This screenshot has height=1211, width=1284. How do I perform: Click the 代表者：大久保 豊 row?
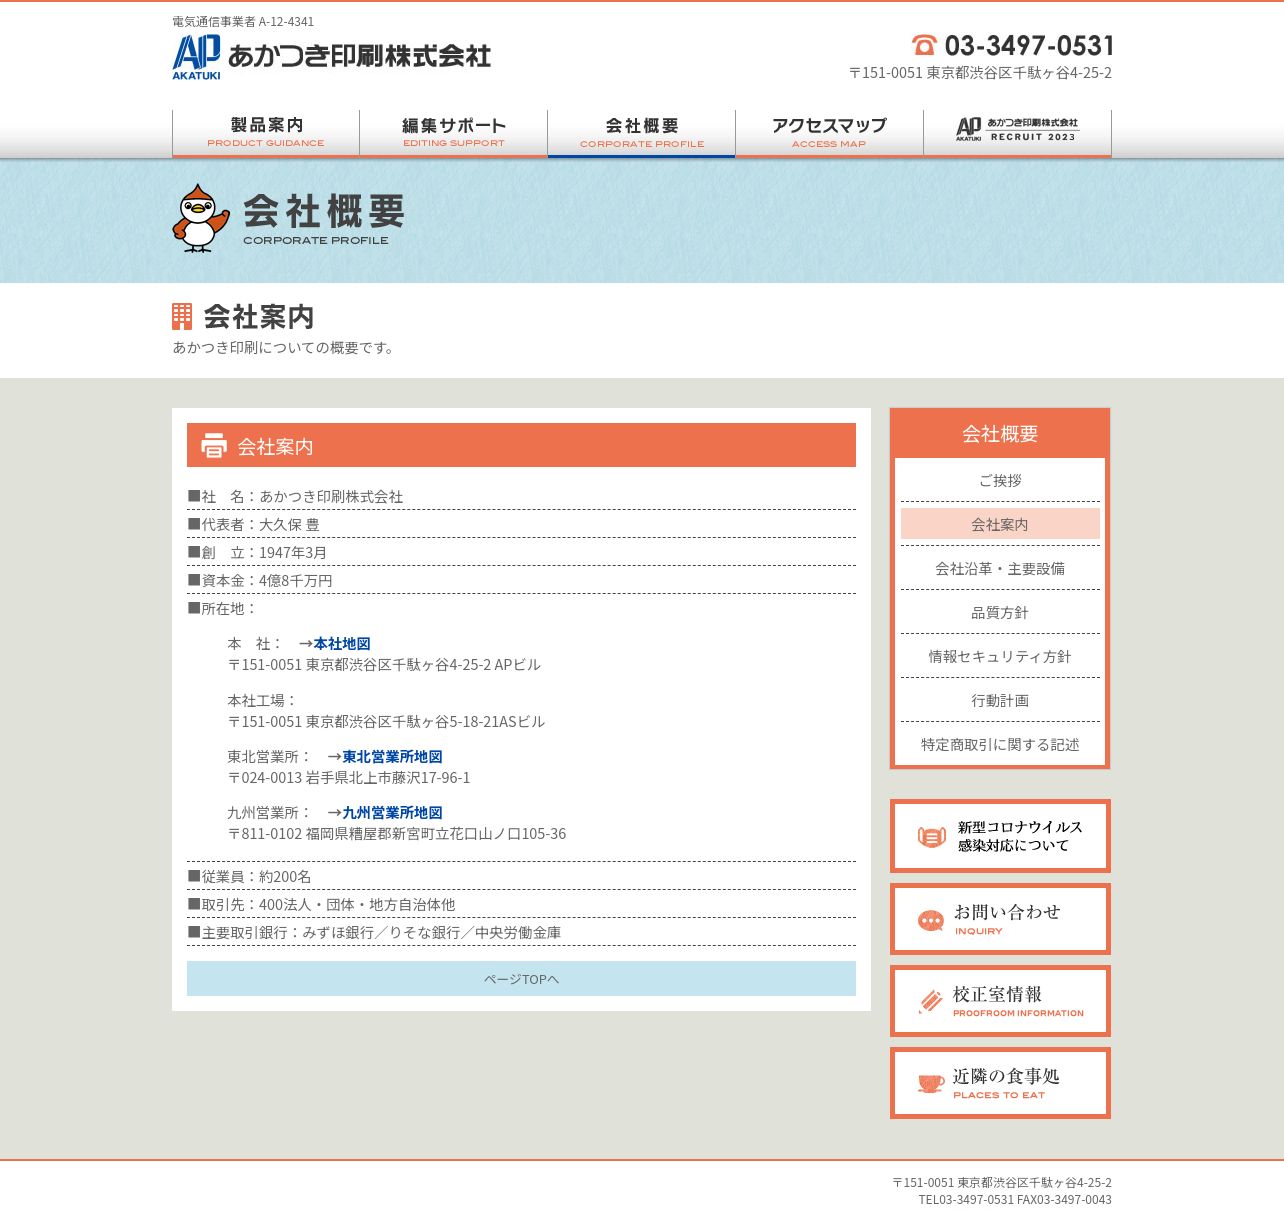point(521,524)
